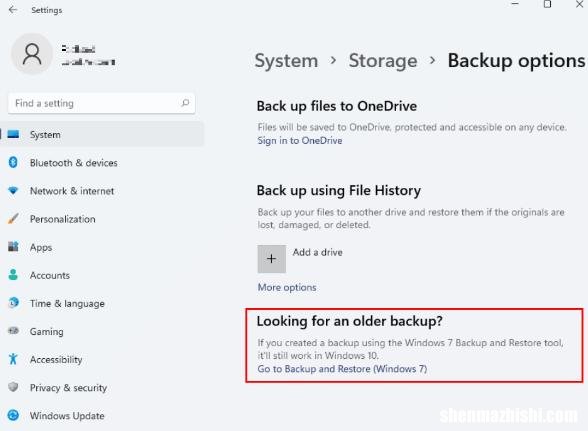
Task: Click the Personalization paintbrush icon
Action: pos(13,219)
